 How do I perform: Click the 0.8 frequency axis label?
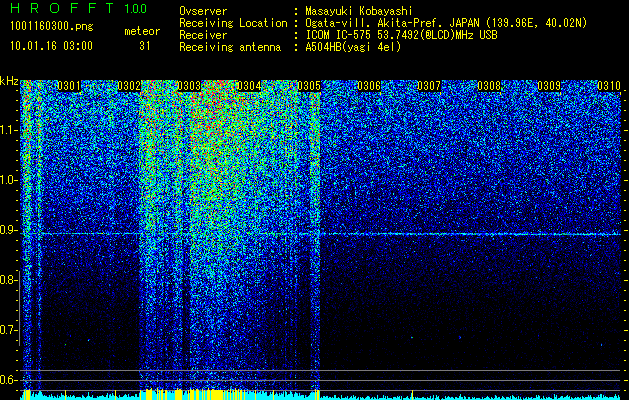point(8,280)
